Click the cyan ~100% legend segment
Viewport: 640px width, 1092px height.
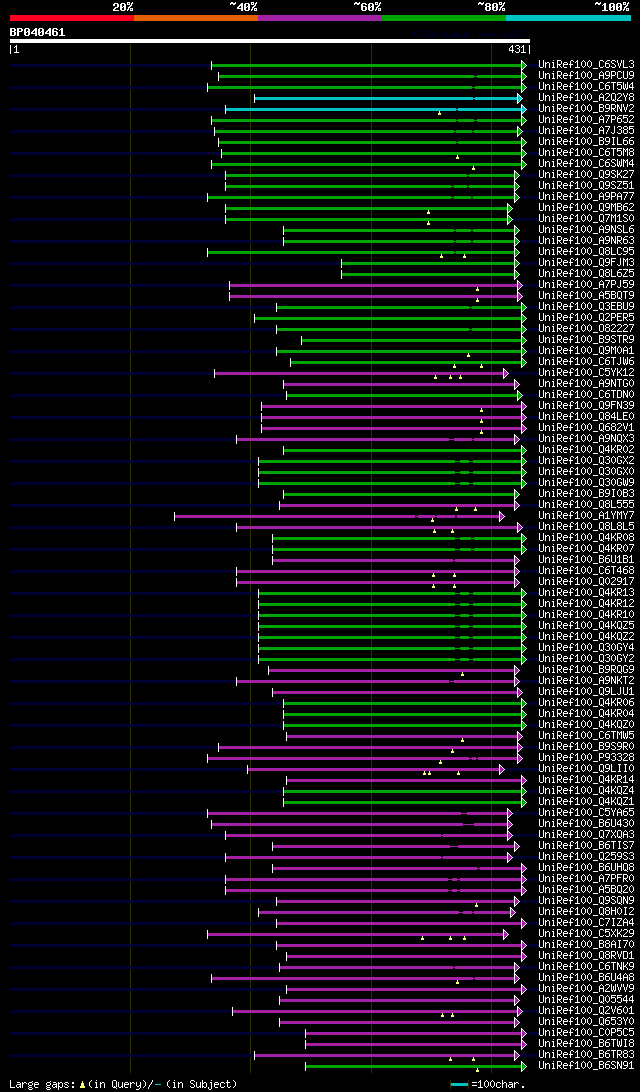coord(568,17)
